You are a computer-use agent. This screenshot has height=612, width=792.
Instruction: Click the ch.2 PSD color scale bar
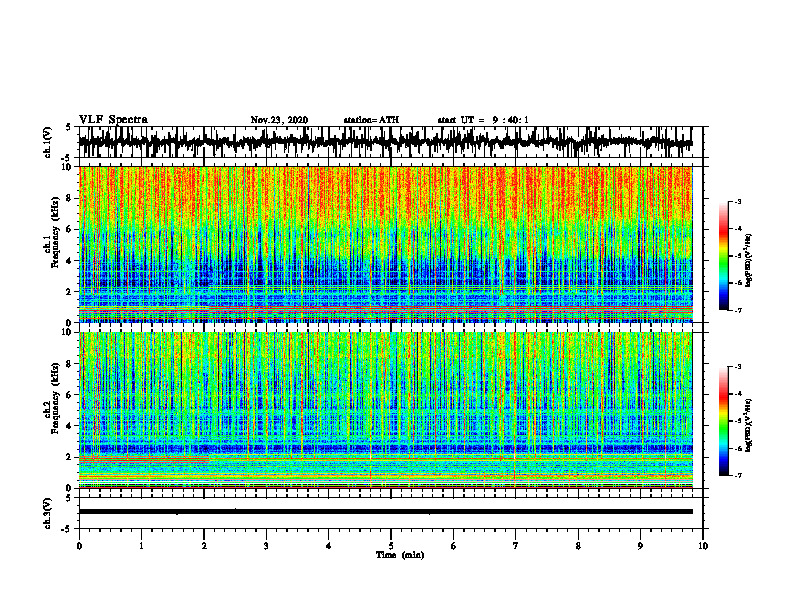[723, 421]
